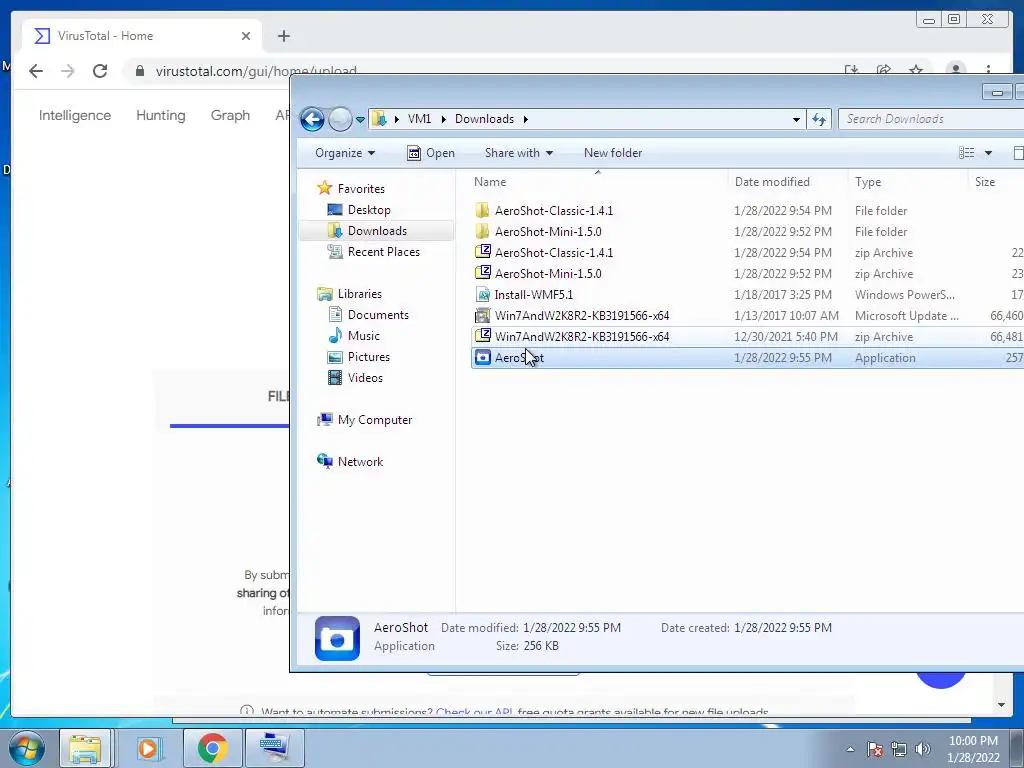Refresh the Downloads folder view
Image resolution: width=1024 pixels, height=768 pixels.
coord(819,119)
